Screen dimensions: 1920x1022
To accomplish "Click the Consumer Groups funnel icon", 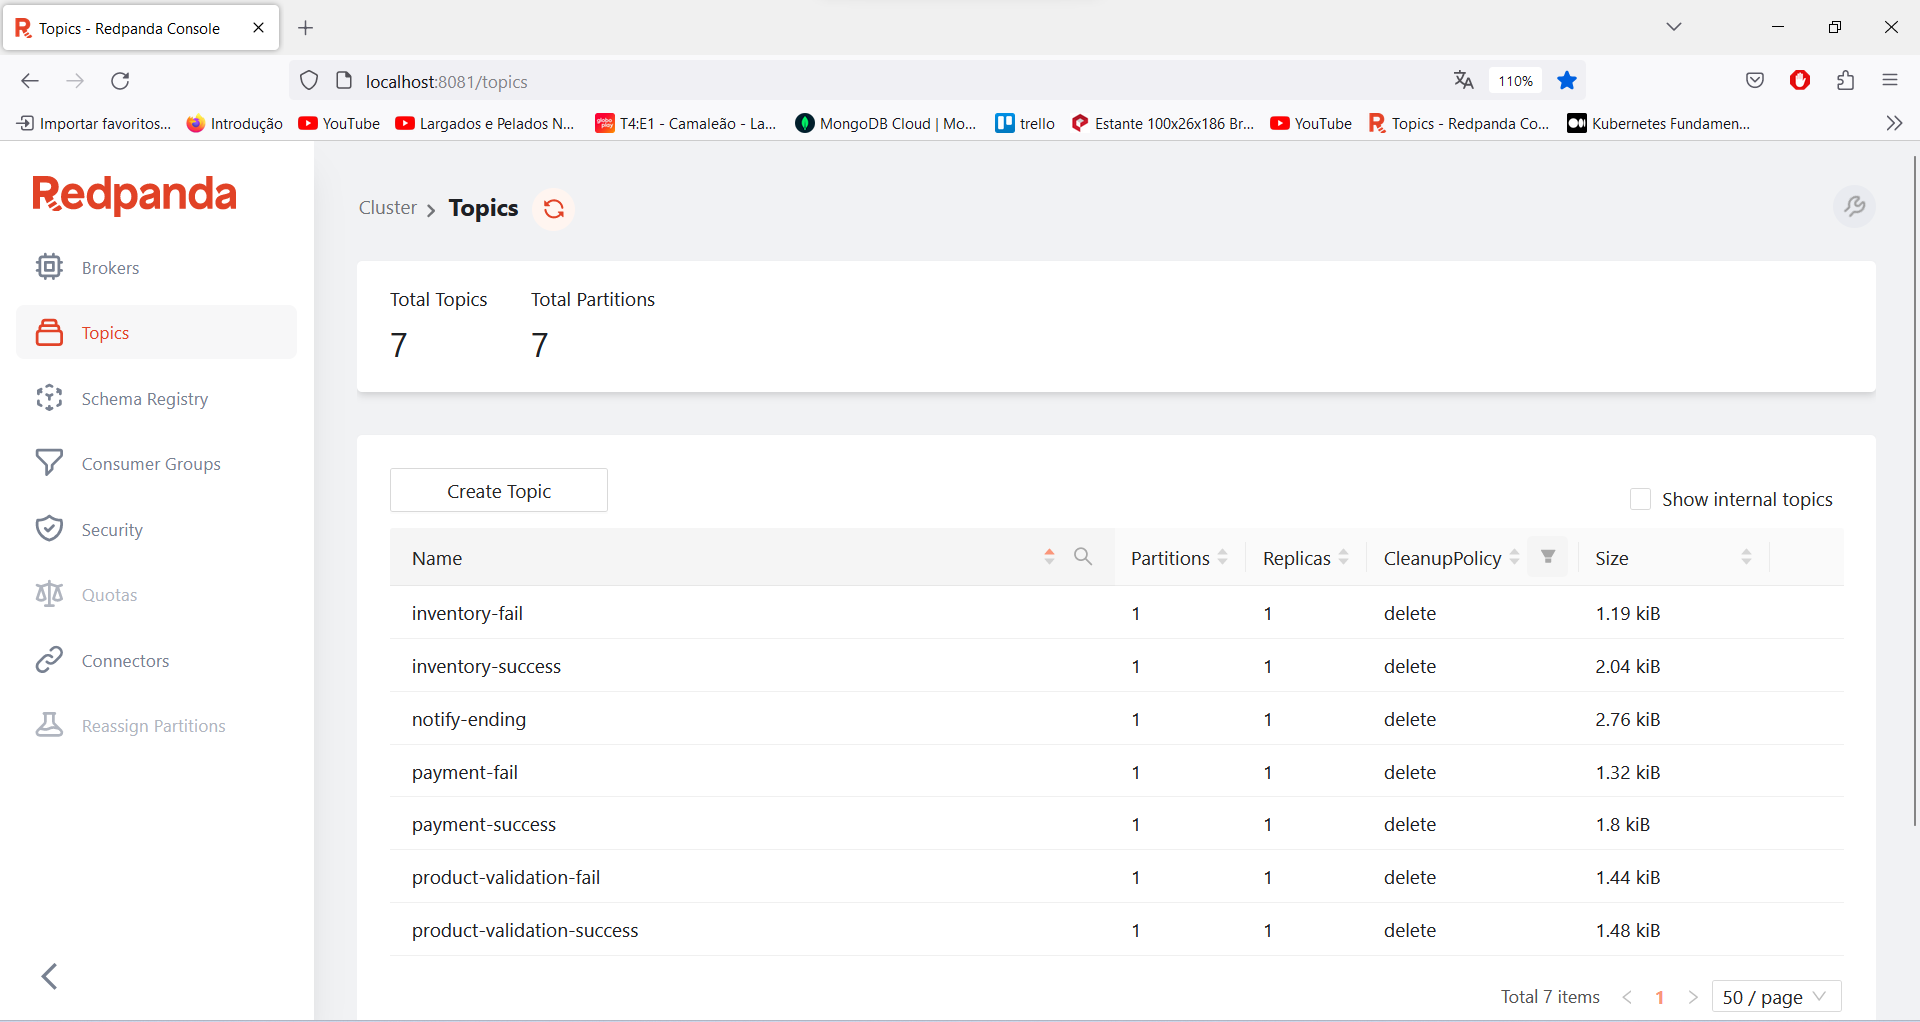I will pyautogui.click(x=49, y=463).
